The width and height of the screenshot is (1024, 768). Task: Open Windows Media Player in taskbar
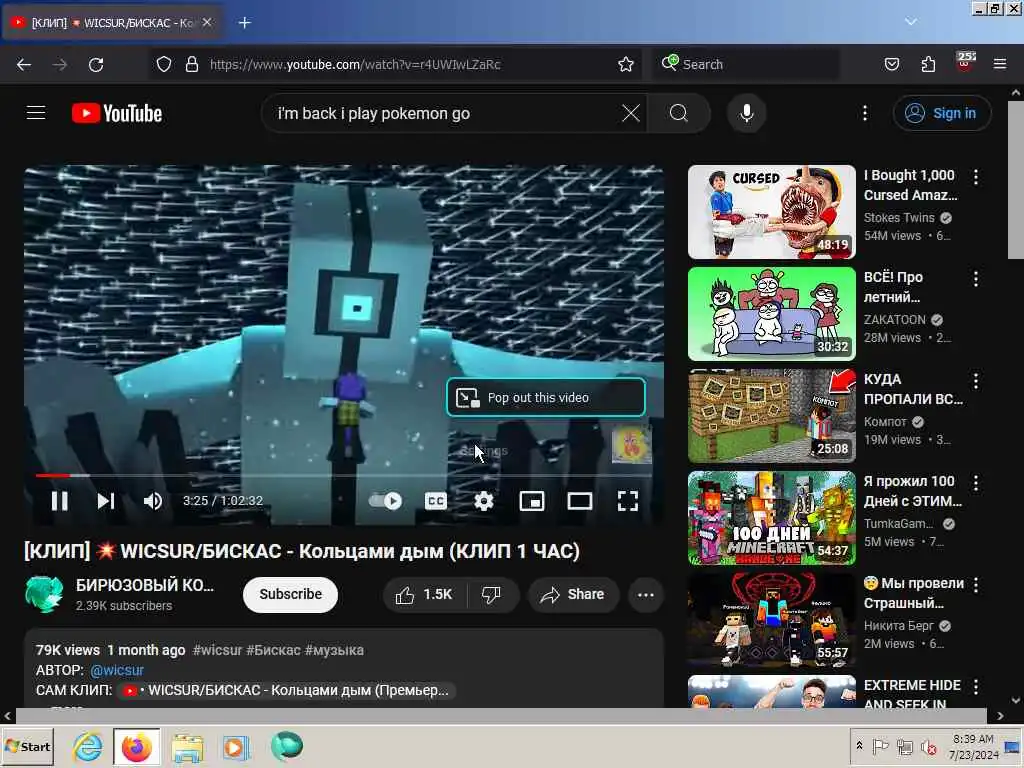pos(235,746)
